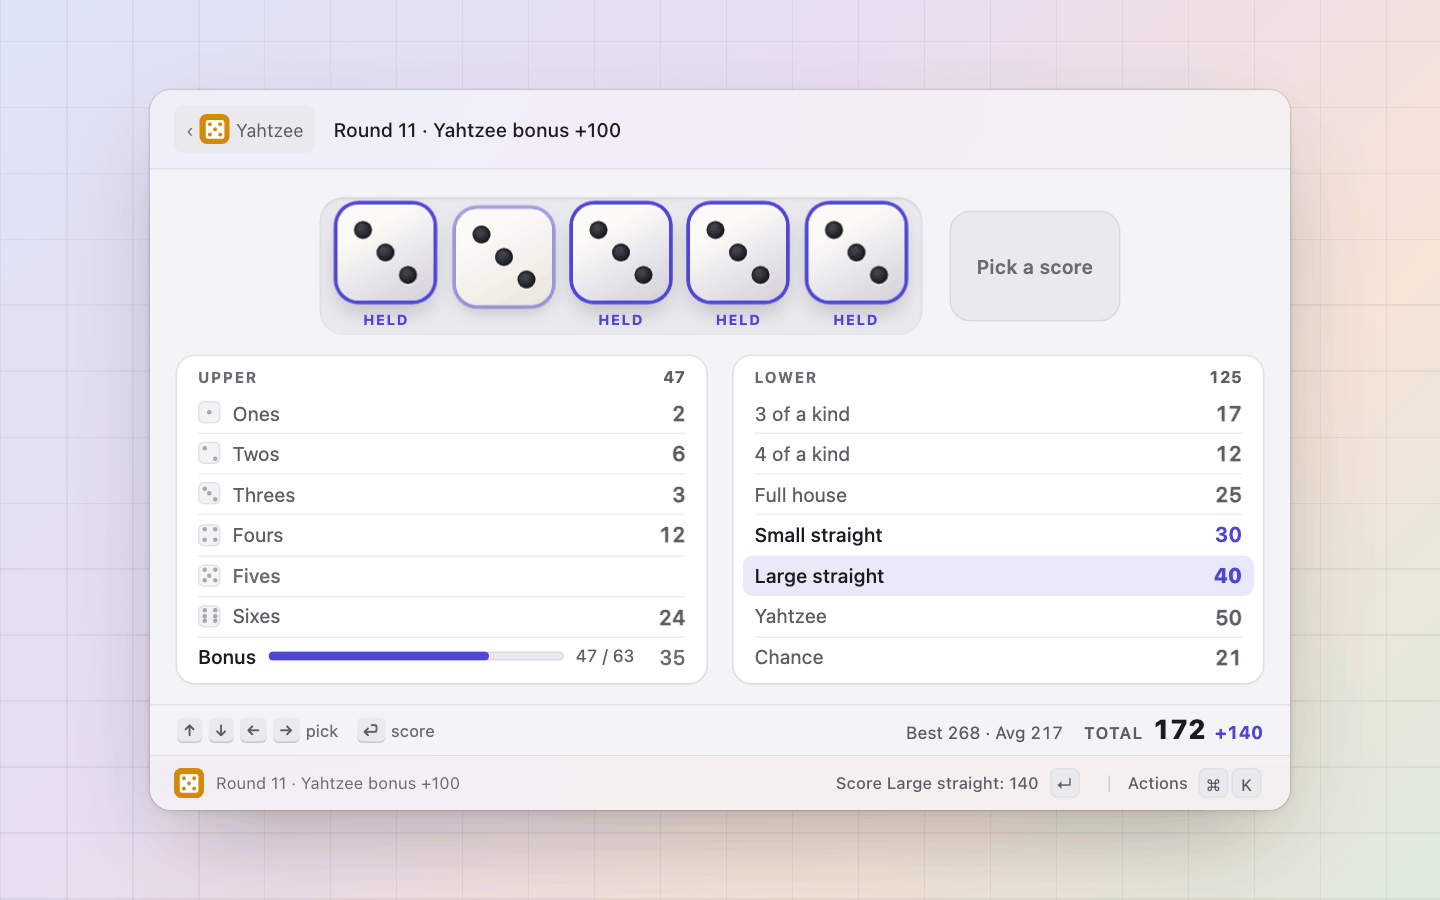Click the Sixes die face icon

[209, 616]
